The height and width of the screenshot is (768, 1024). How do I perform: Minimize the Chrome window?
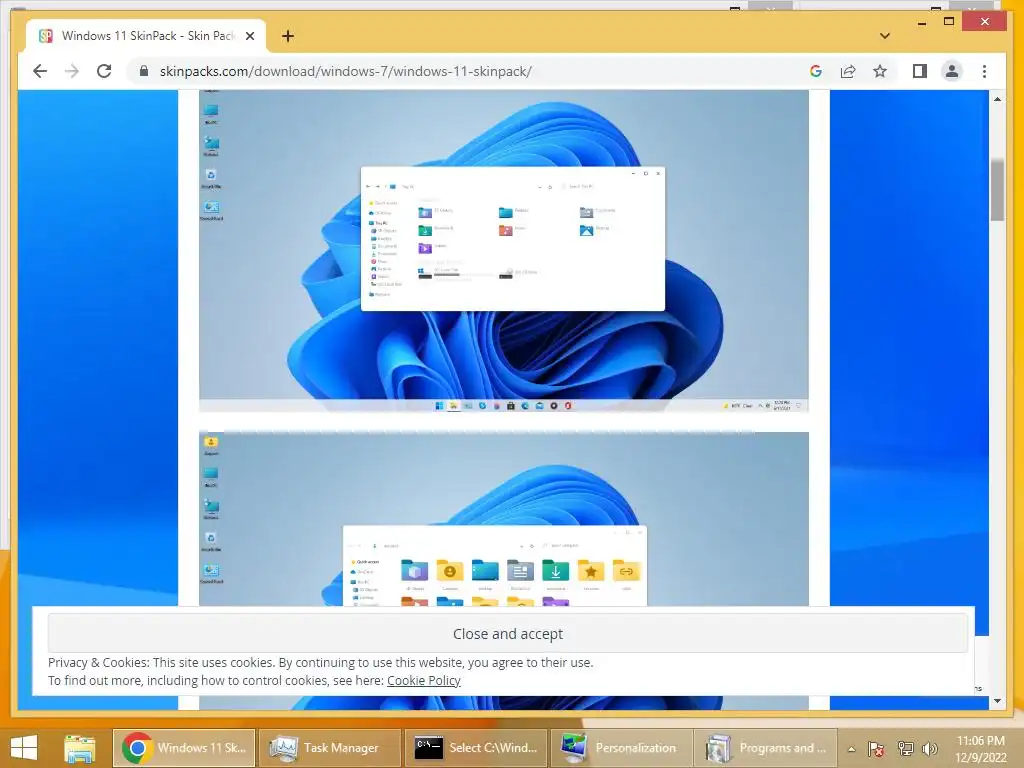pos(921,22)
